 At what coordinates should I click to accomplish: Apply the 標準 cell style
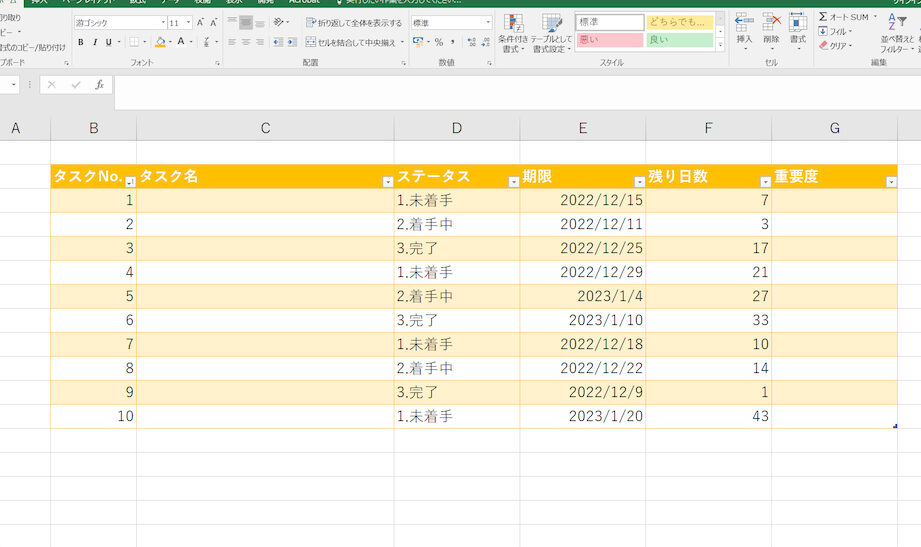click(x=610, y=22)
